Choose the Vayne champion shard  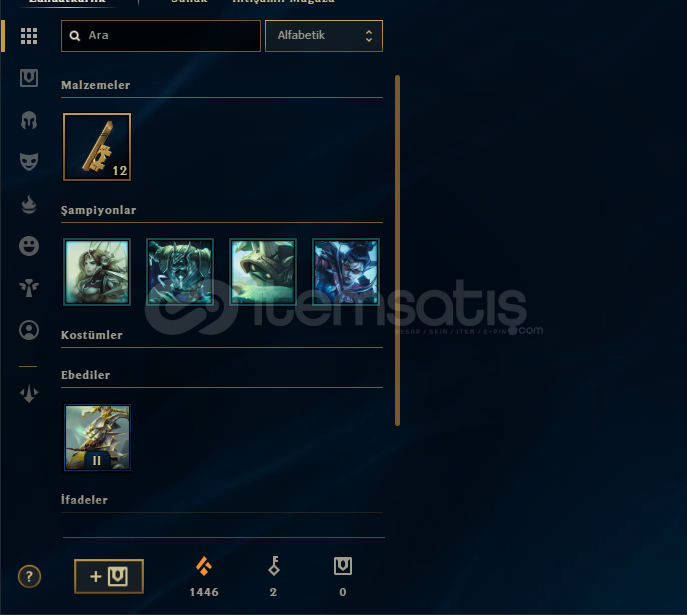[x=345, y=272]
